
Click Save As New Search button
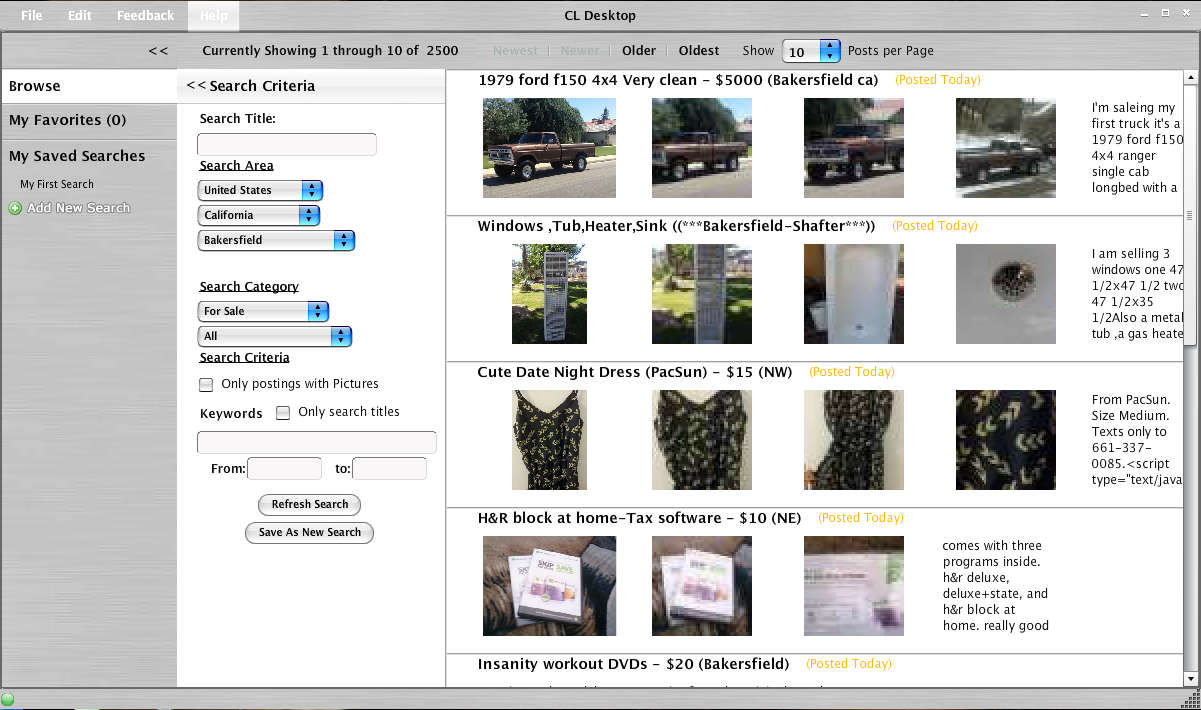[309, 533]
